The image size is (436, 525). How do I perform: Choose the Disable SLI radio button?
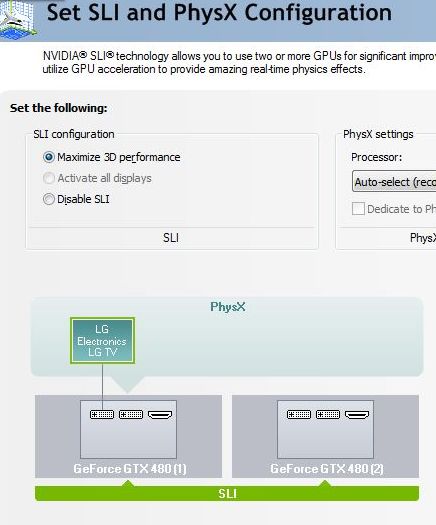coord(49,199)
